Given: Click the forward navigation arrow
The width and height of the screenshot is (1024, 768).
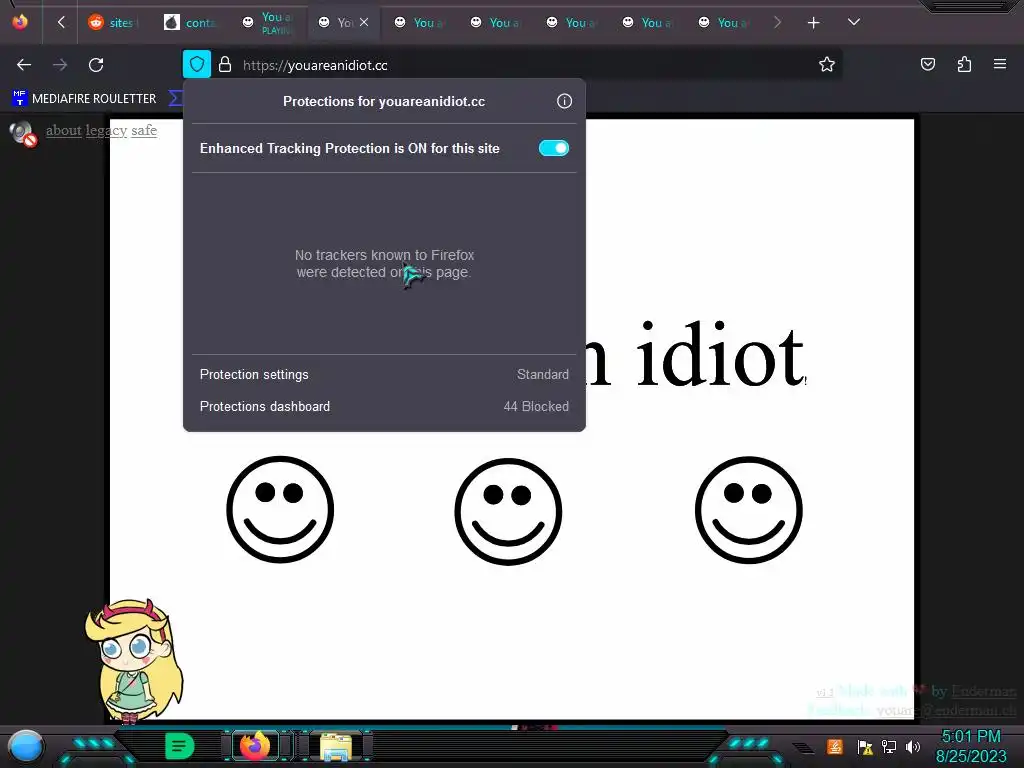Looking at the screenshot, I should pos(60,65).
